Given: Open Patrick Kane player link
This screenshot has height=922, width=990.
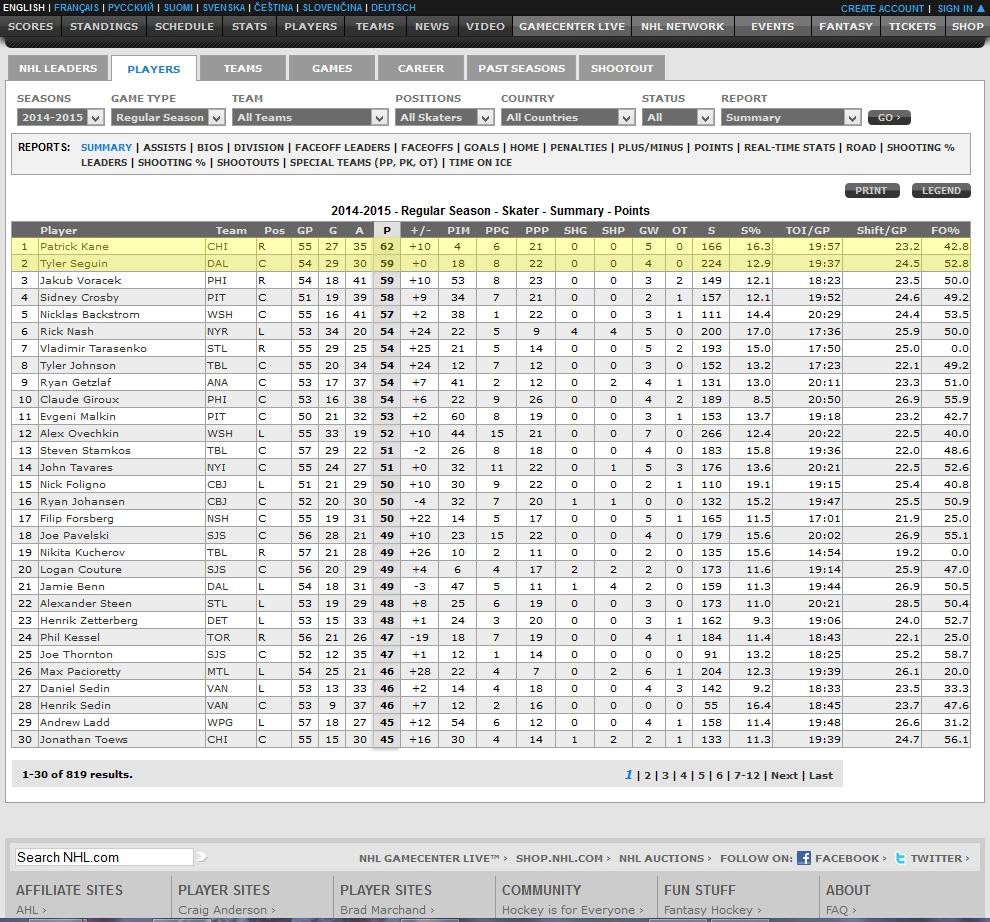Looking at the screenshot, I should pos(75,246).
